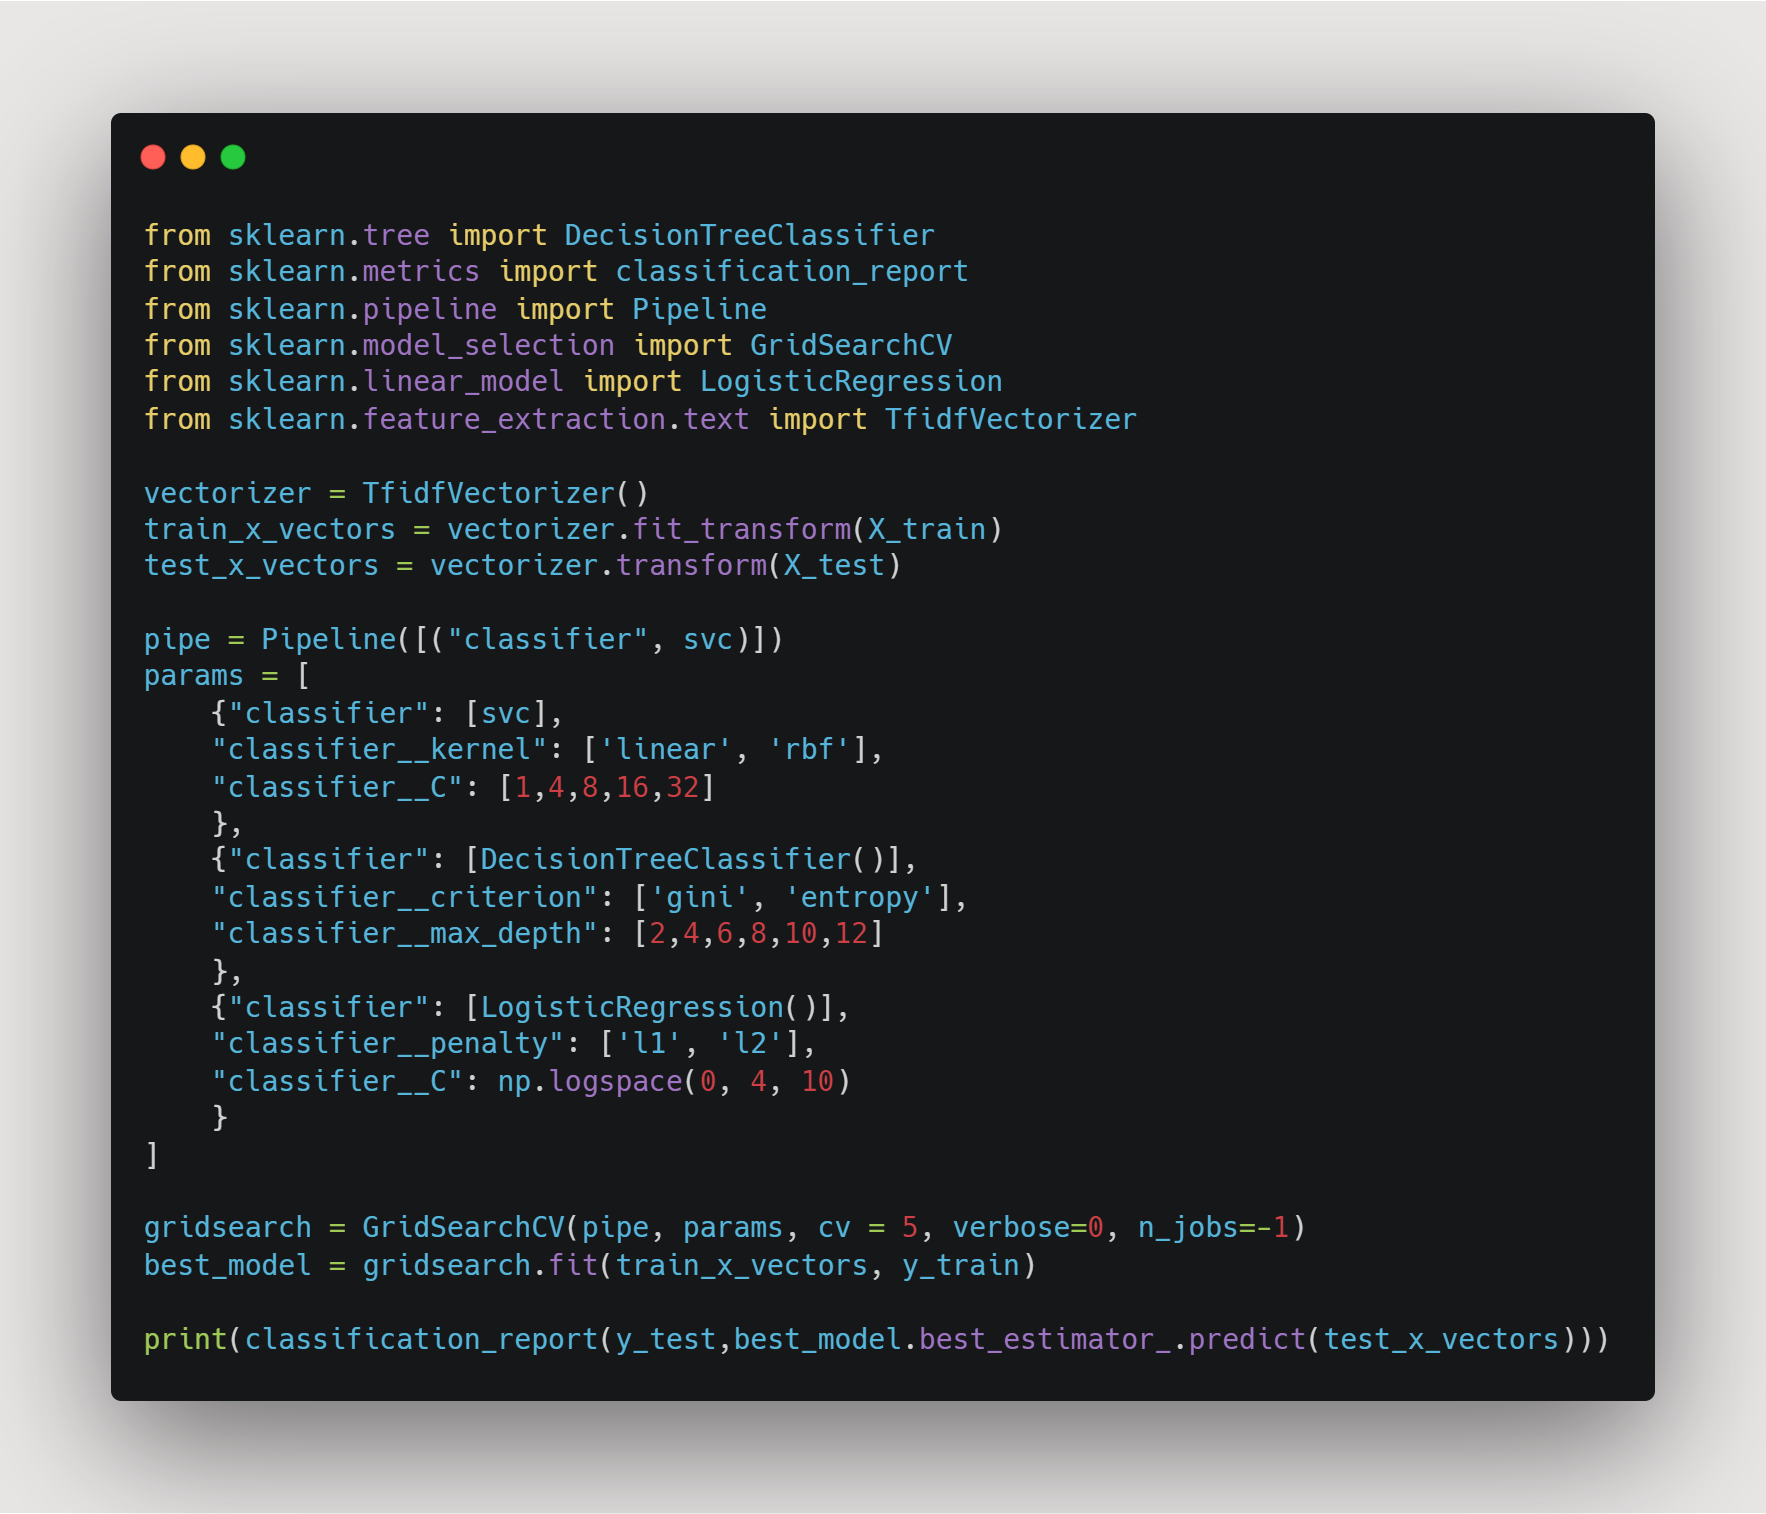1766x1514 pixels.
Task: Click the yellow minimize dot
Action: pyautogui.click(x=193, y=157)
